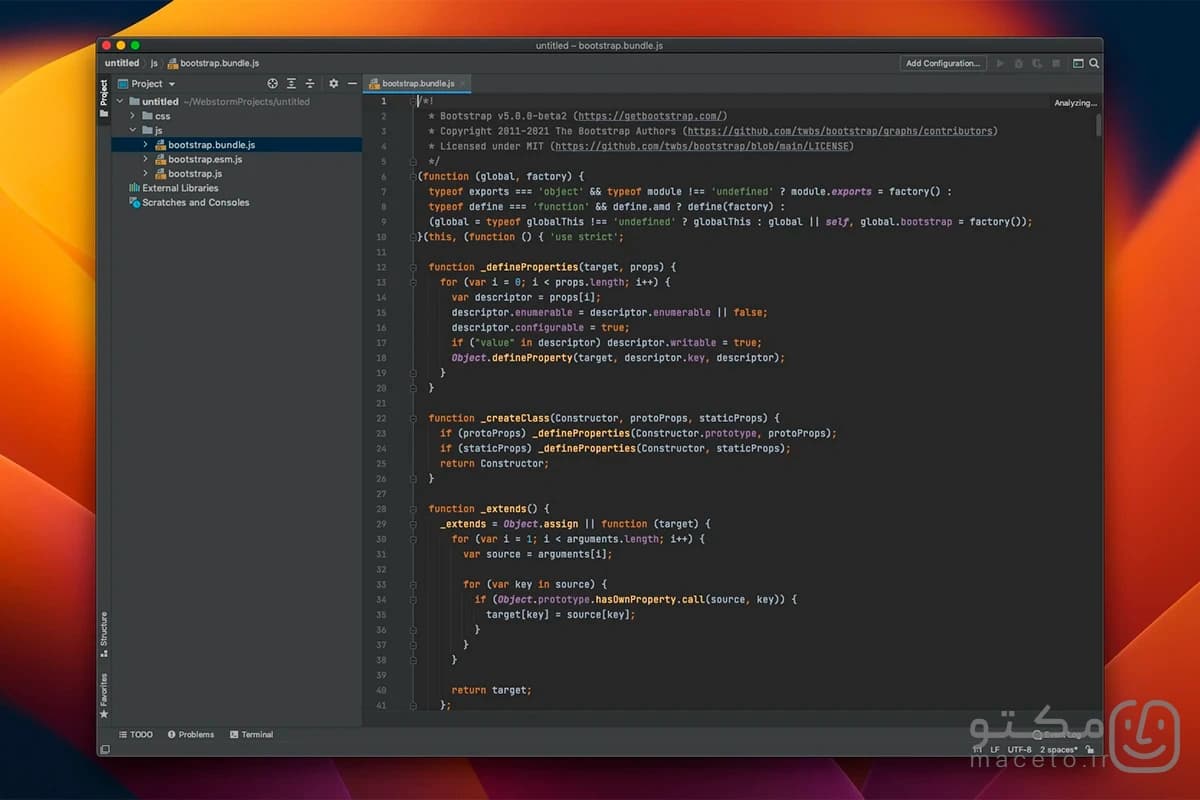The height and width of the screenshot is (800, 1200).
Task: Click the Add Configuration... button
Action: tap(943, 63)
